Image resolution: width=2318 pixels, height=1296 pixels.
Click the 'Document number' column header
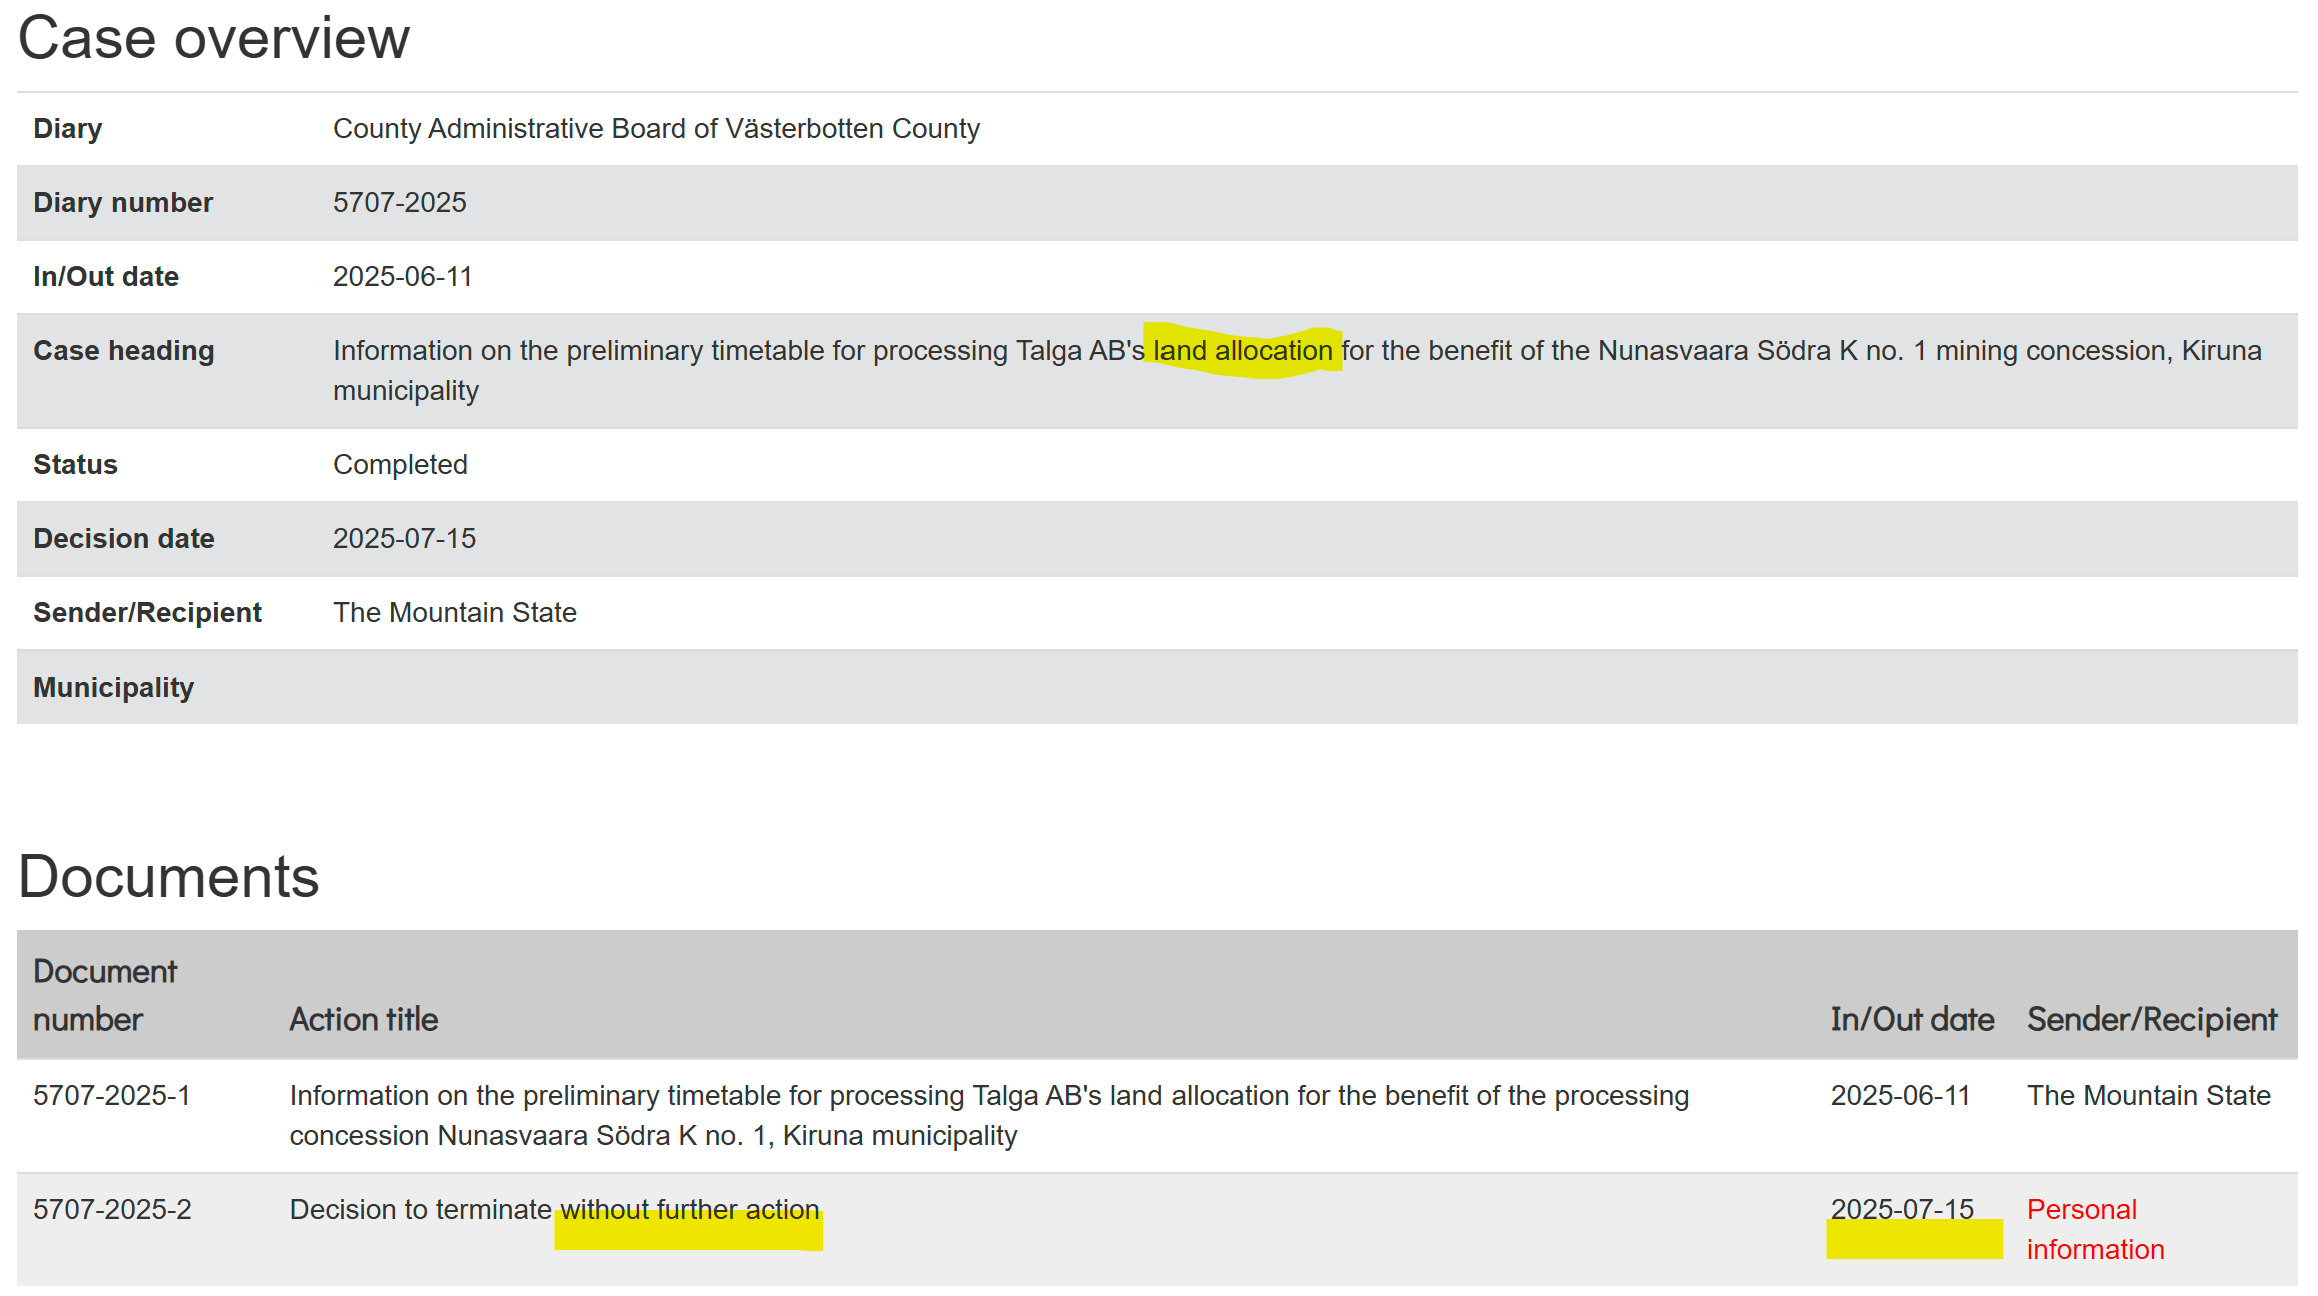click(x=104, y=995)
